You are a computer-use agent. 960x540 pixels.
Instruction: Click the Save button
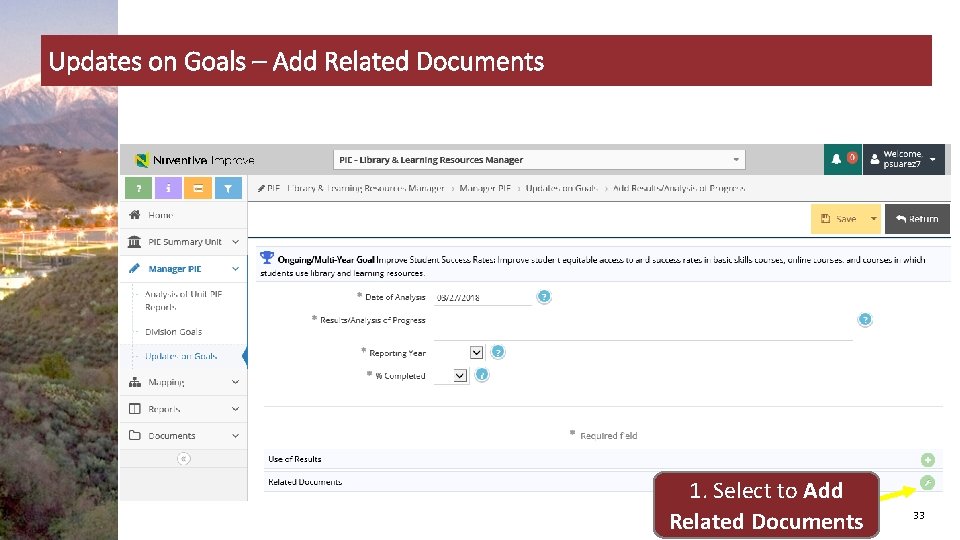pos(839,219)
